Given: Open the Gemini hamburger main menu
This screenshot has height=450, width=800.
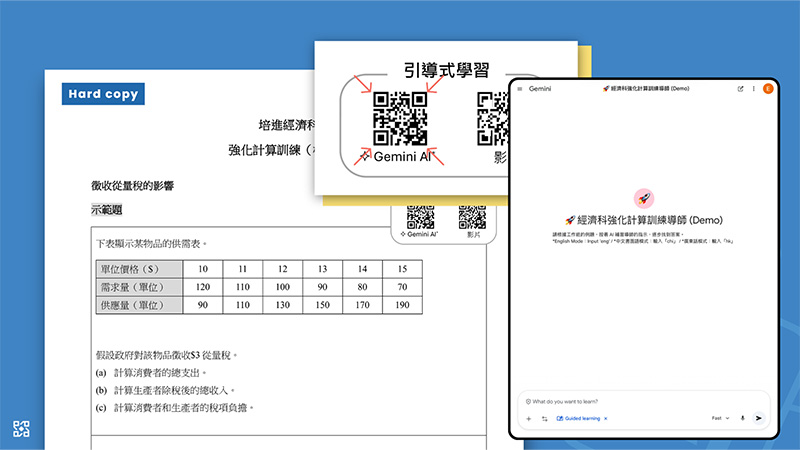Looking at the screenshot, I should click(x=520, y=89).
